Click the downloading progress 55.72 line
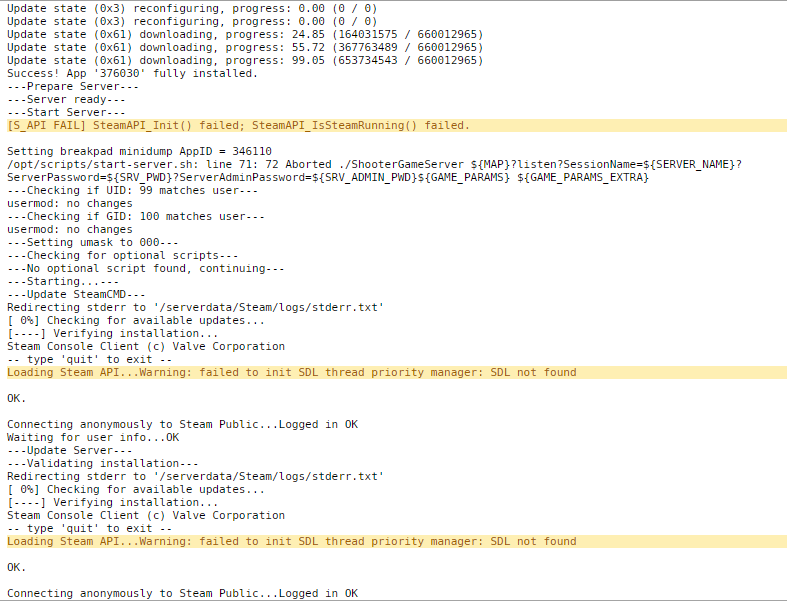This screenshot has width=787, height=601. pos(245,47)
